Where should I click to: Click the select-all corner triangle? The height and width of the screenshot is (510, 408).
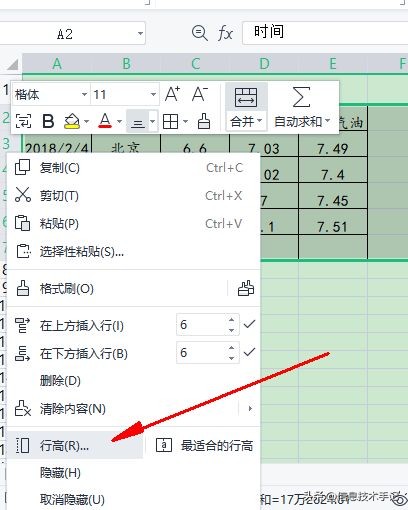[12, 64]
